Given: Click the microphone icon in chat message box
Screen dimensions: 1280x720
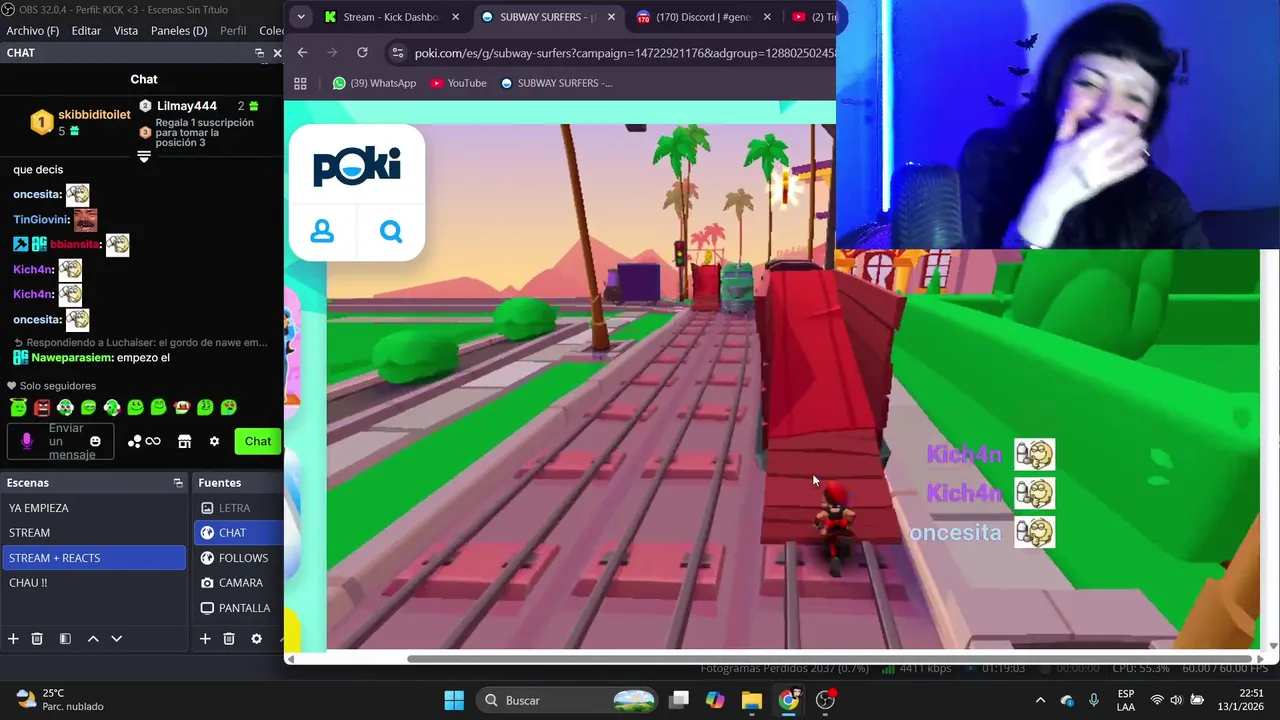Looking at the screenshot, I should [27, 441].
